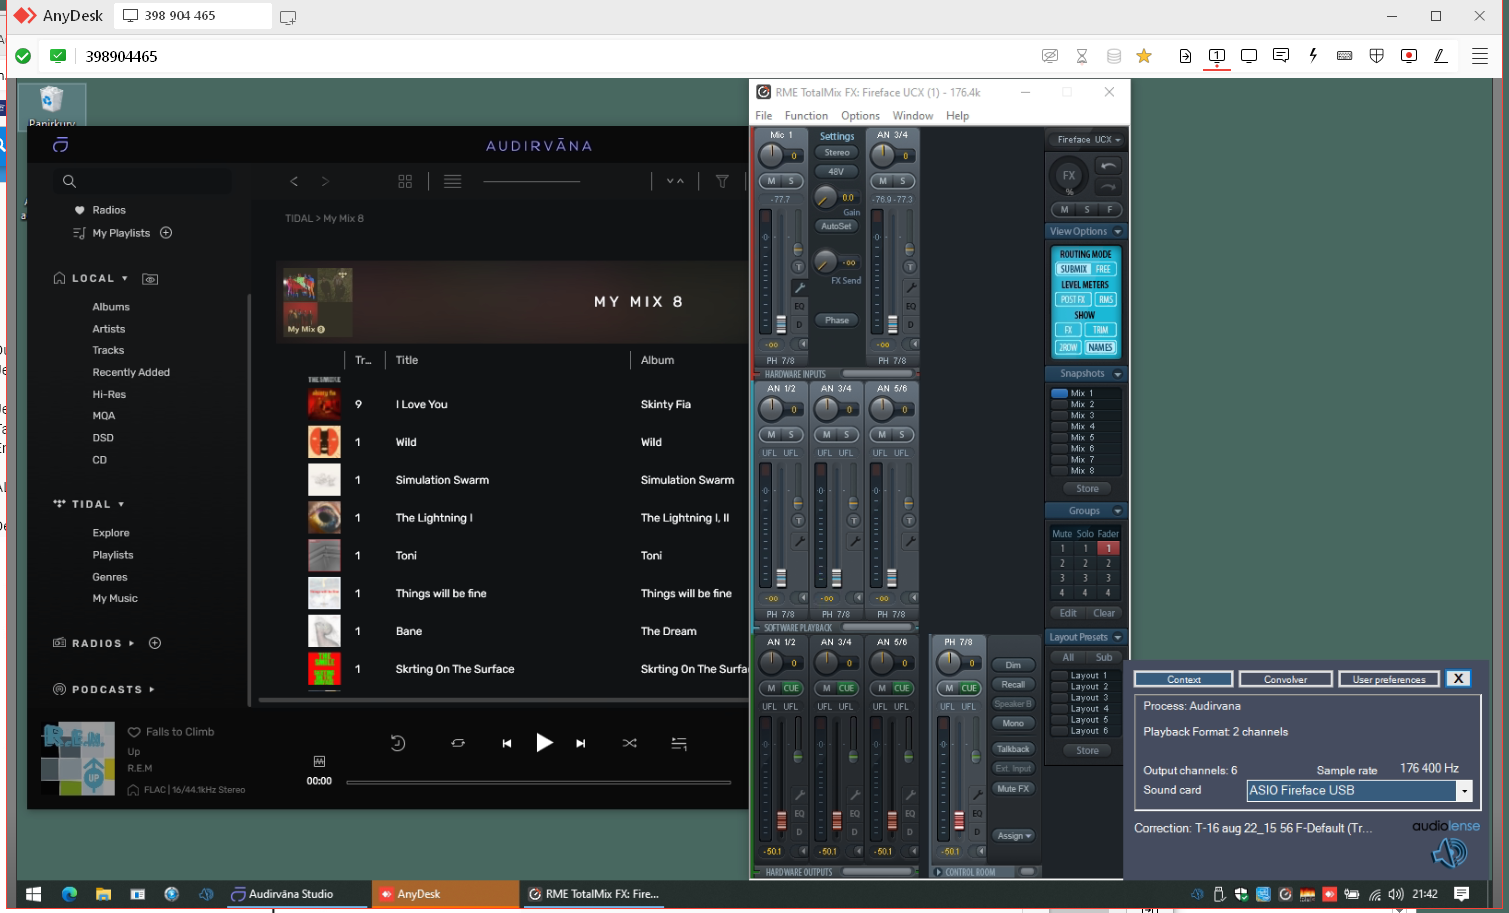Launch Edge from remote taskbar

69,894
